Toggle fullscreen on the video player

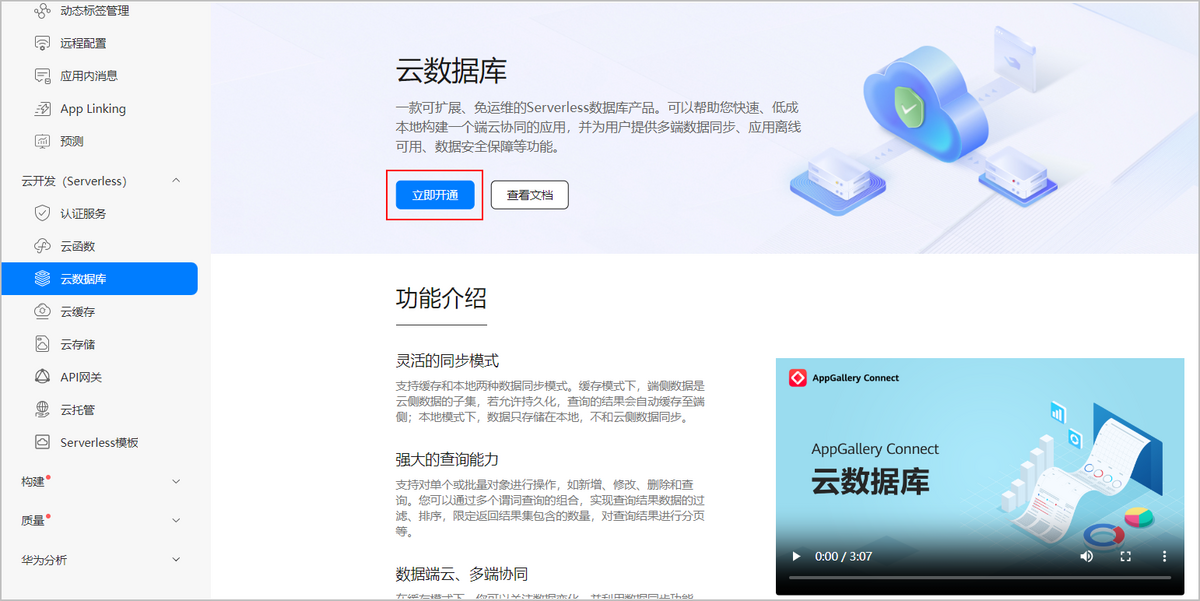[1125, 556]
